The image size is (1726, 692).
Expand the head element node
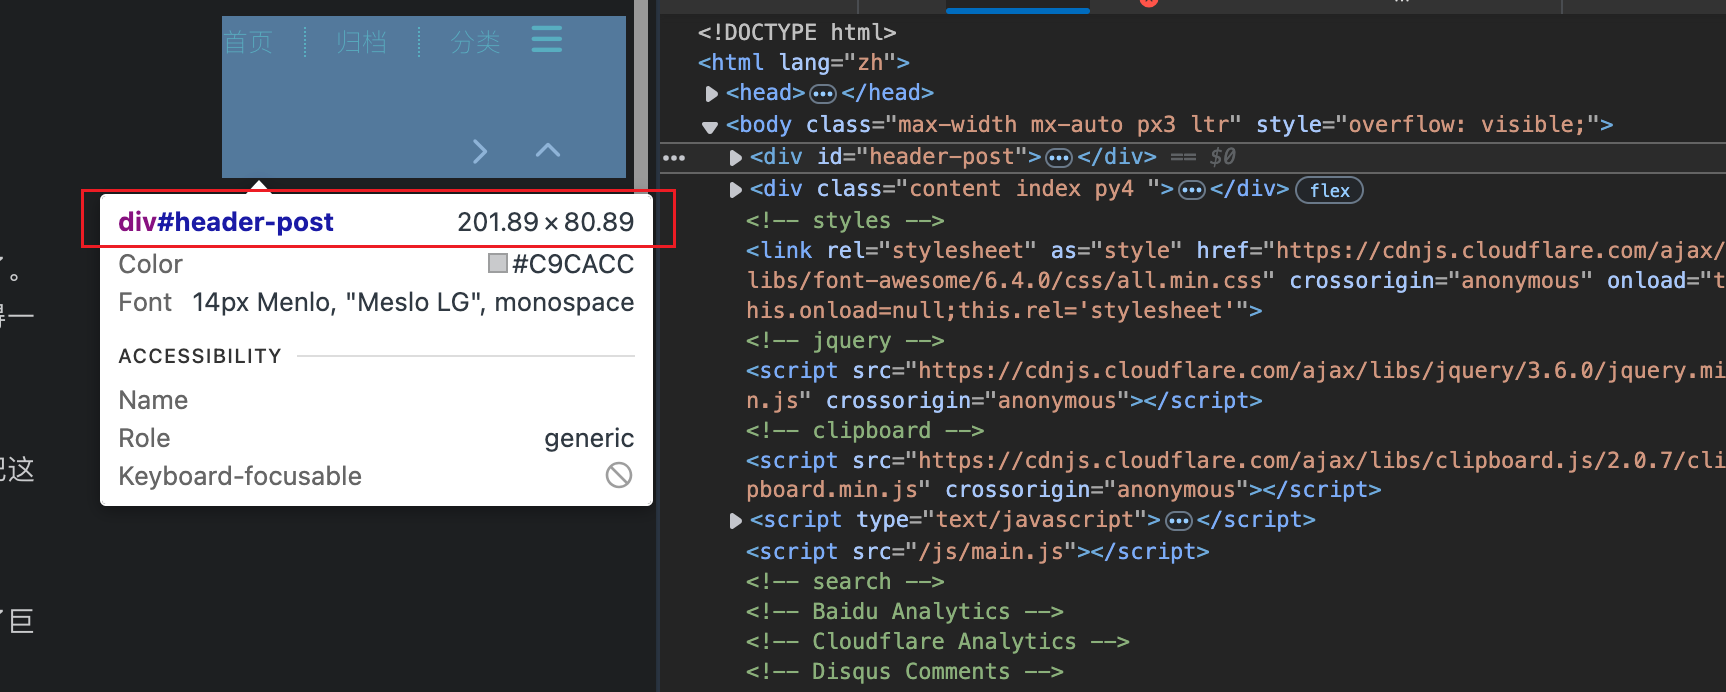711,94
